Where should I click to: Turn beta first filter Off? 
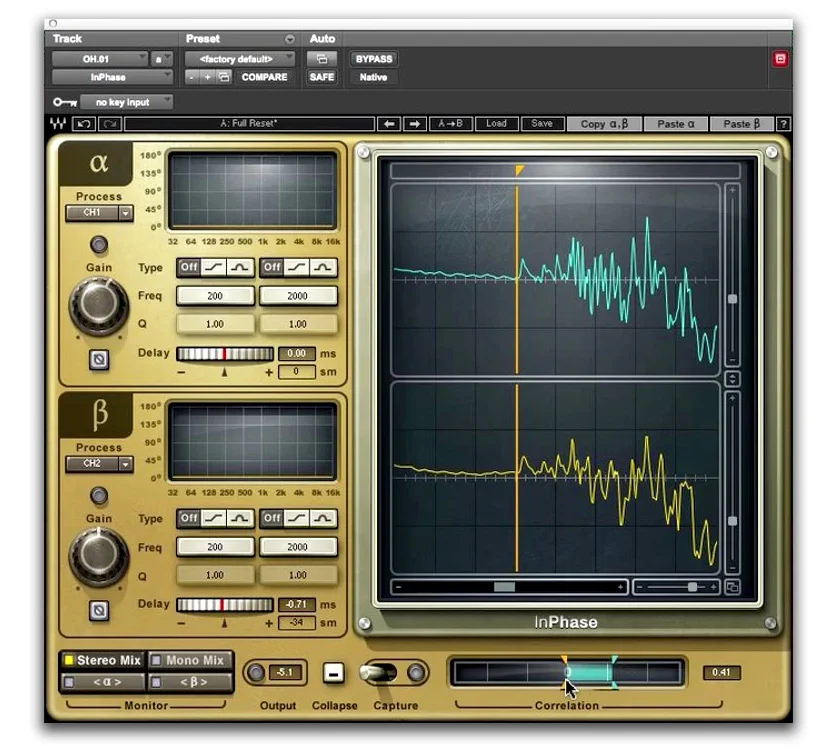(x=189, y=518)
